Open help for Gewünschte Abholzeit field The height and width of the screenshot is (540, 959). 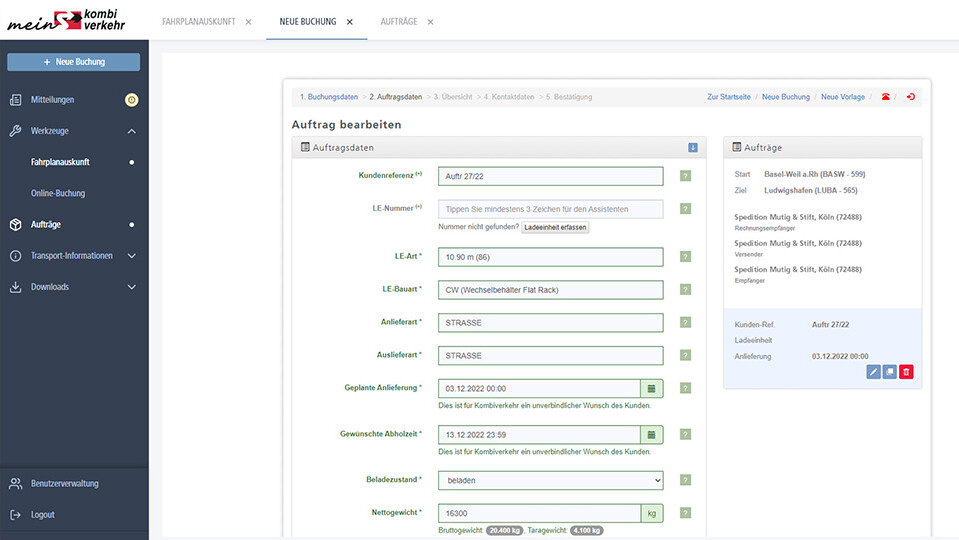686,435
